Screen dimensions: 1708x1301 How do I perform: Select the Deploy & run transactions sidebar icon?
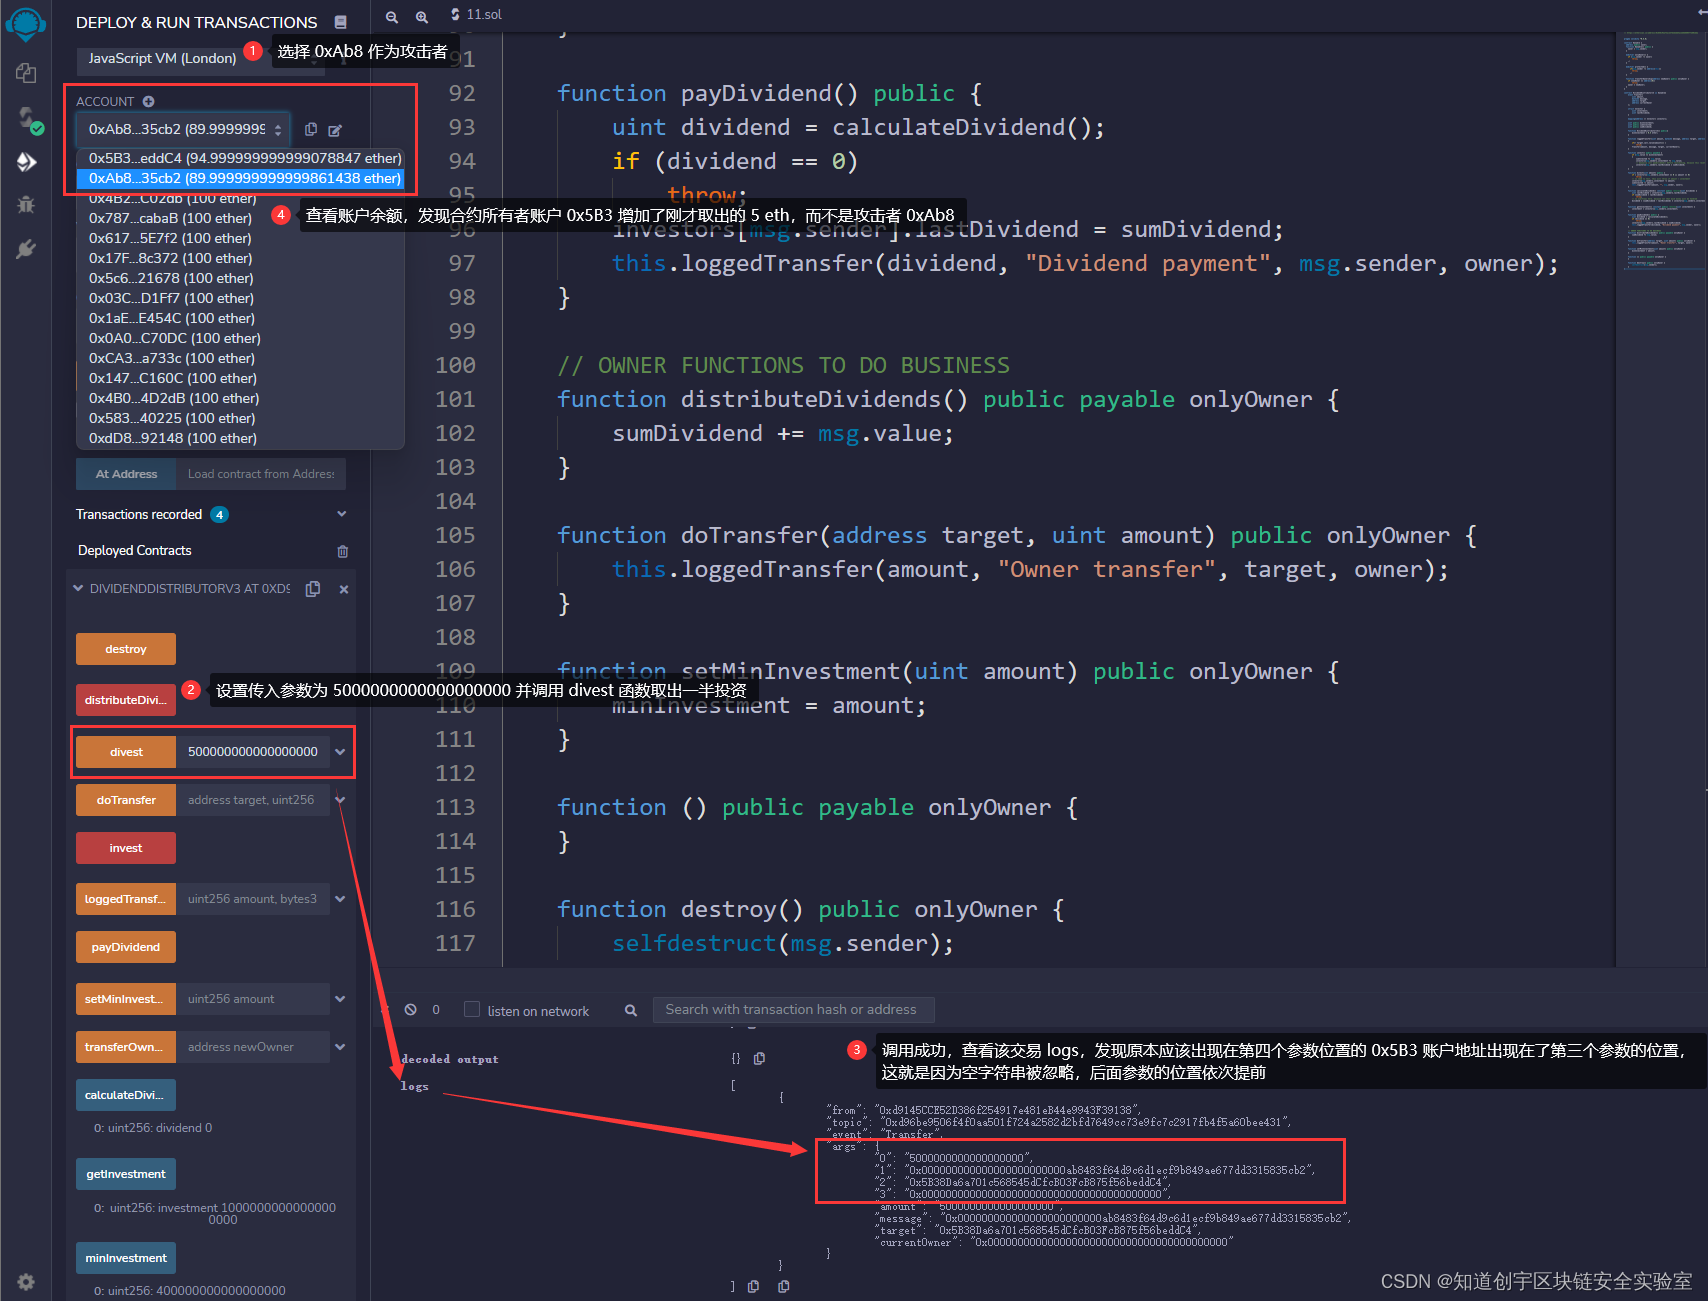(x=26, y=162)
